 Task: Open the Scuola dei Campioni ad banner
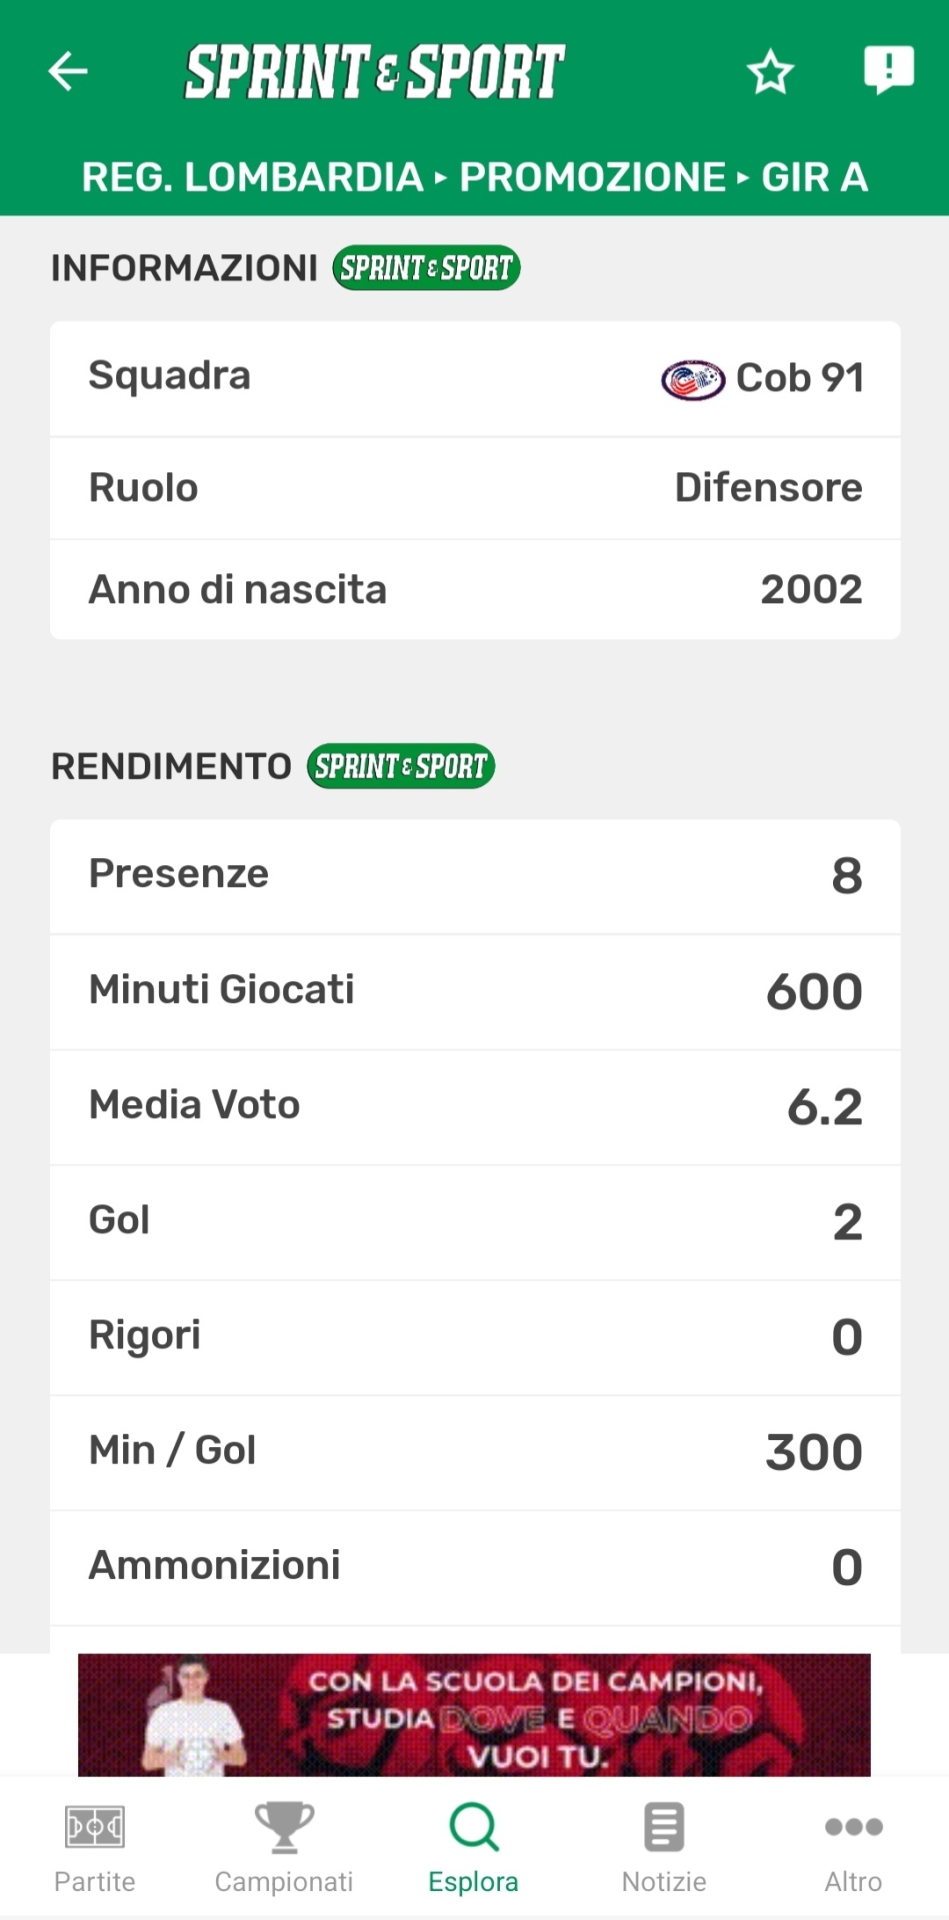pos(474,1714)
